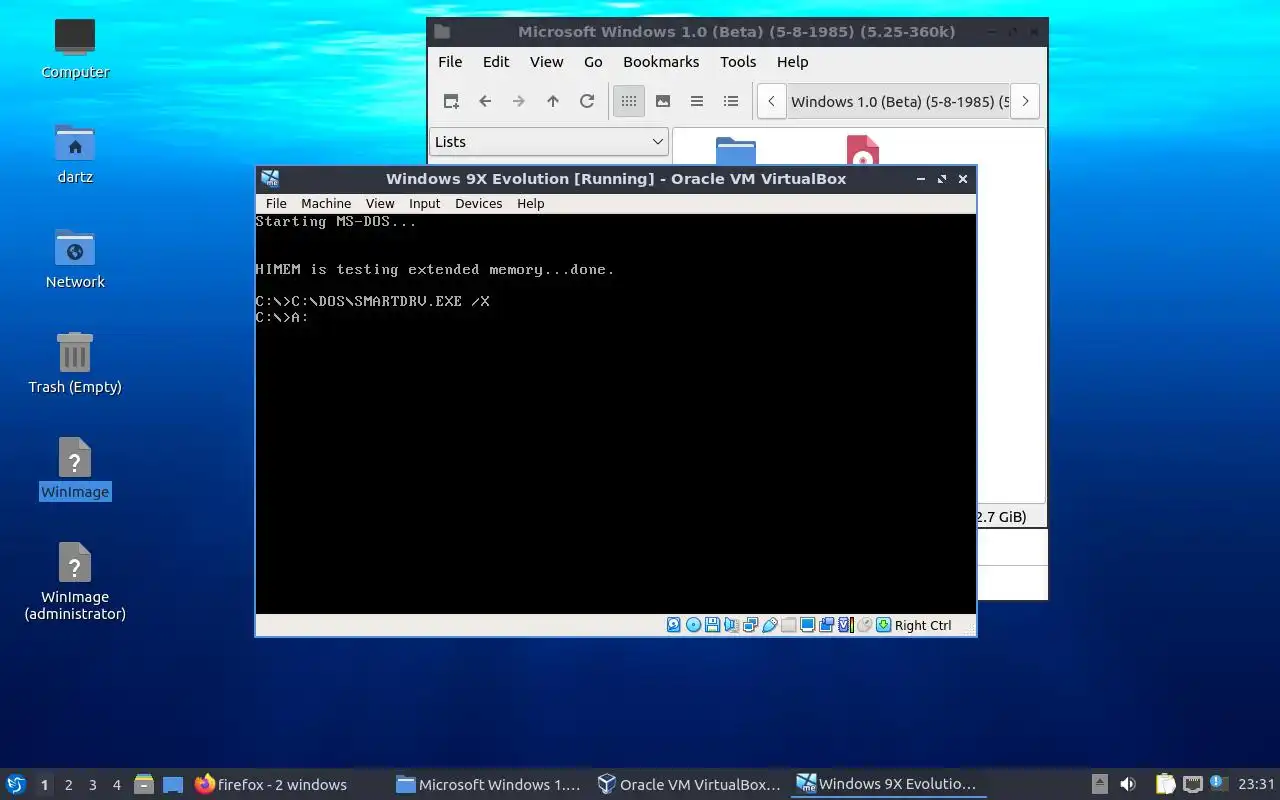Click the network connection tray icon

click(x=1192, y=785)
